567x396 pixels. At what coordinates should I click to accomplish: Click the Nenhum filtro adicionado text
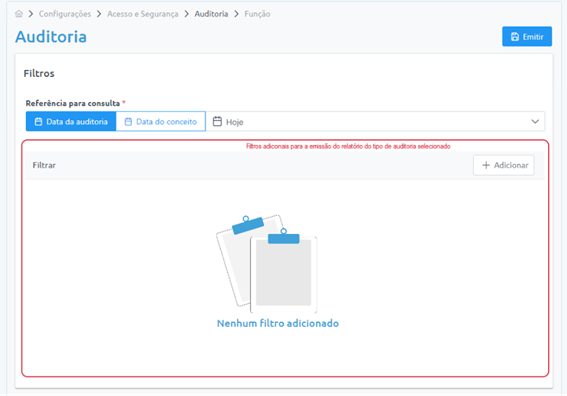click(x=278, y=323)
